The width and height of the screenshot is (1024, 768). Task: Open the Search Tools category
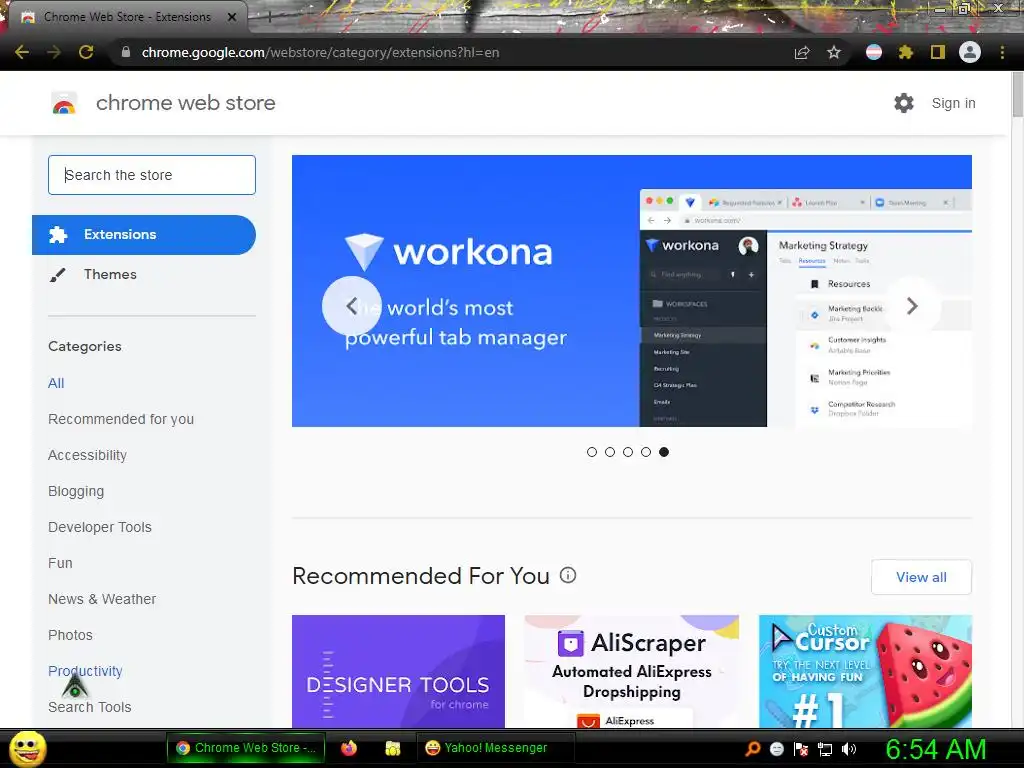pyautogui.click(x=89, y=707)
